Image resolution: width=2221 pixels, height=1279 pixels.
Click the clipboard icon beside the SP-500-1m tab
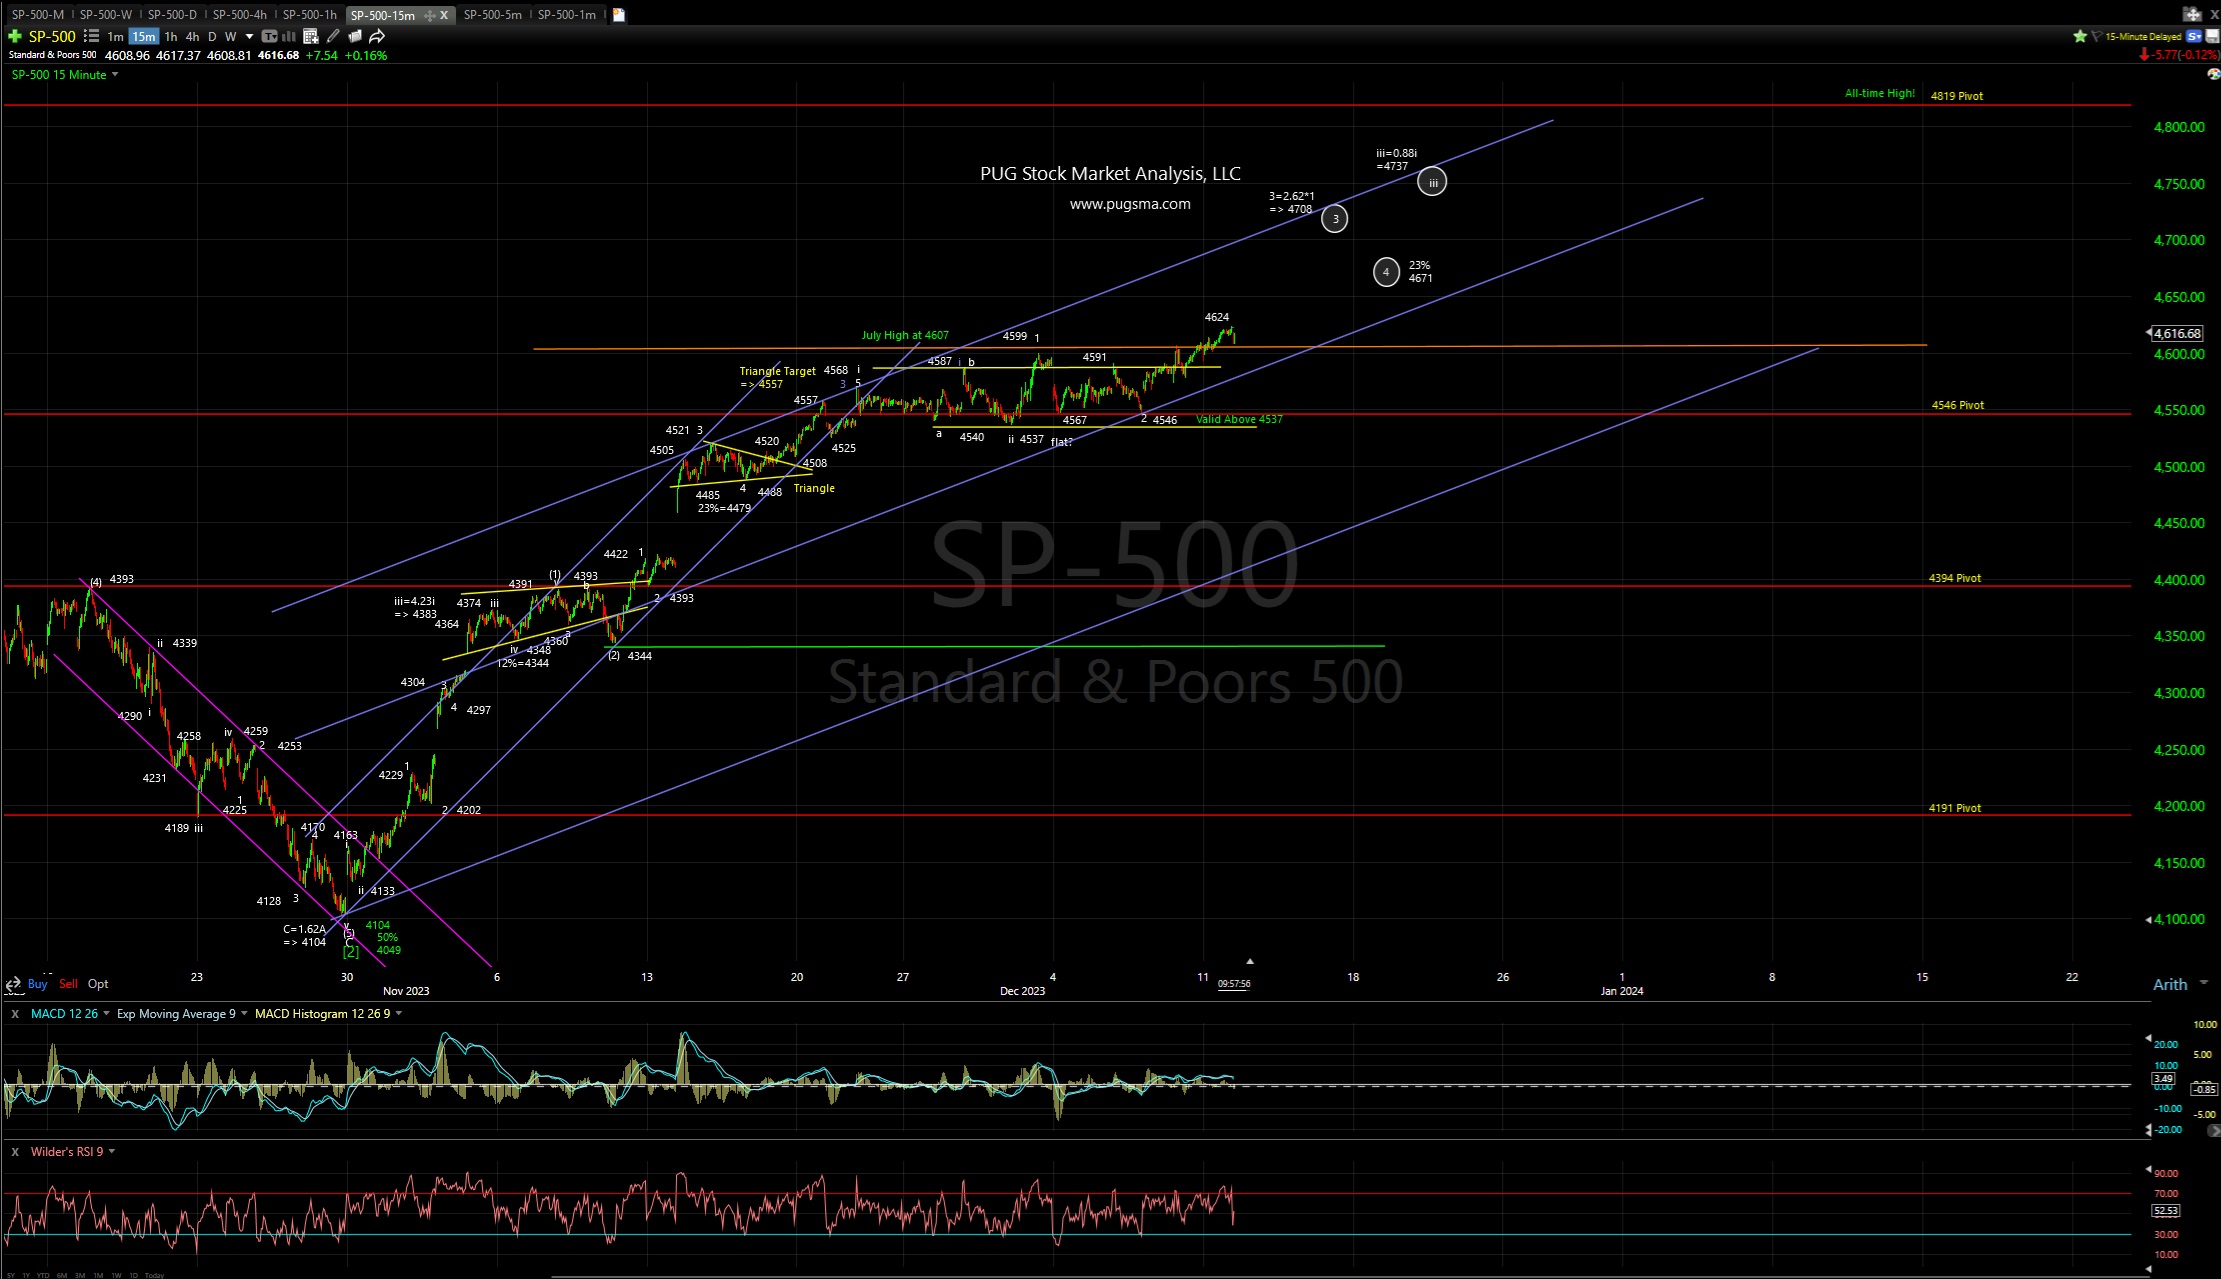(x=619, y=15)
